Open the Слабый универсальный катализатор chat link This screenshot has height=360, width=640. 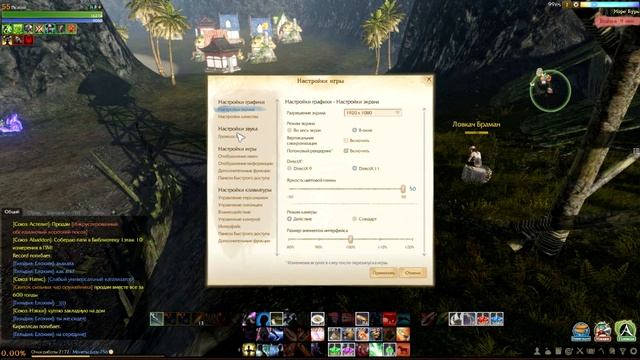pyautogui.click(x=91, y=279)
